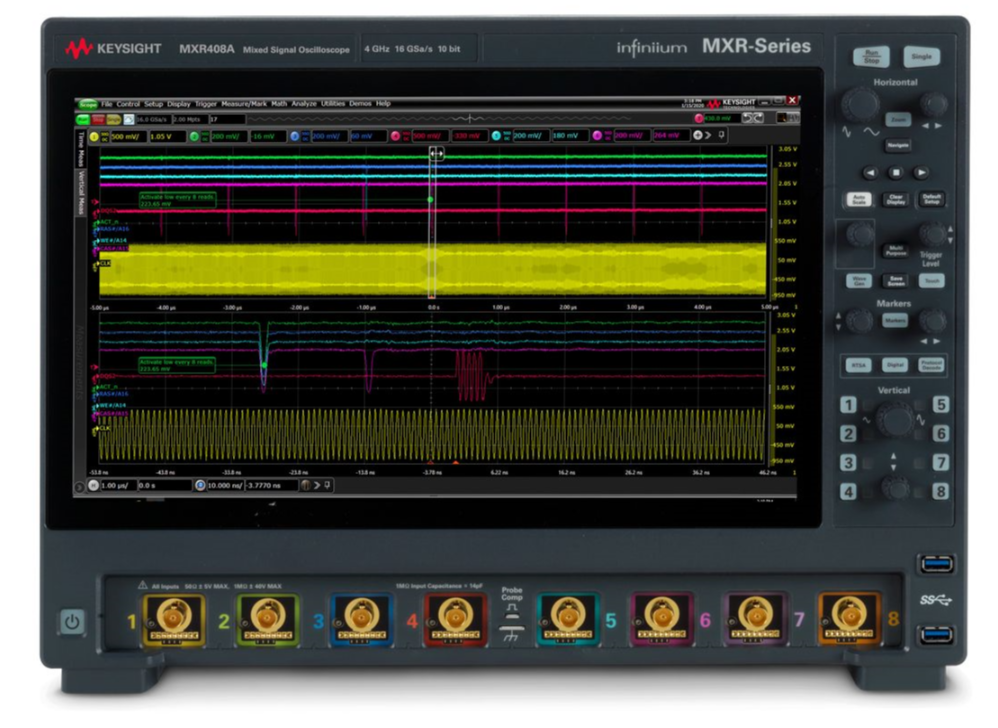This screenshot has width=998, height=728.
Task: Click the Protocol Decode hardware key
Action: 931,365
